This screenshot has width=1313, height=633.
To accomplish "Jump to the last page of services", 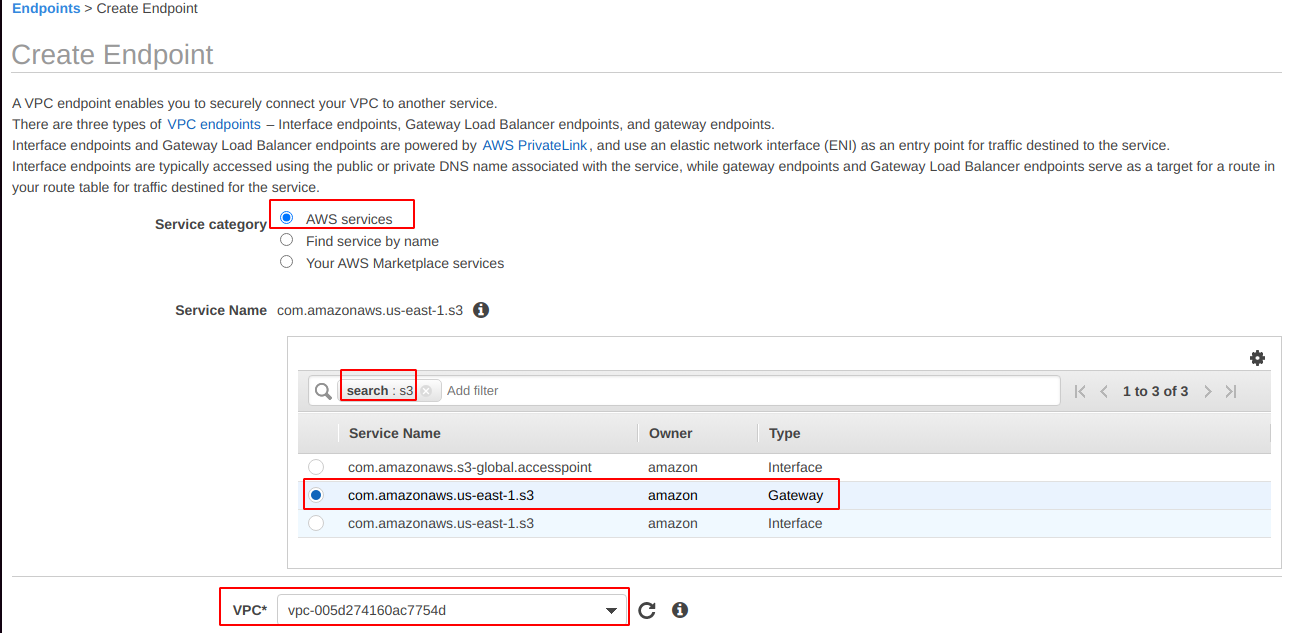I will [x=1231, y=391].
